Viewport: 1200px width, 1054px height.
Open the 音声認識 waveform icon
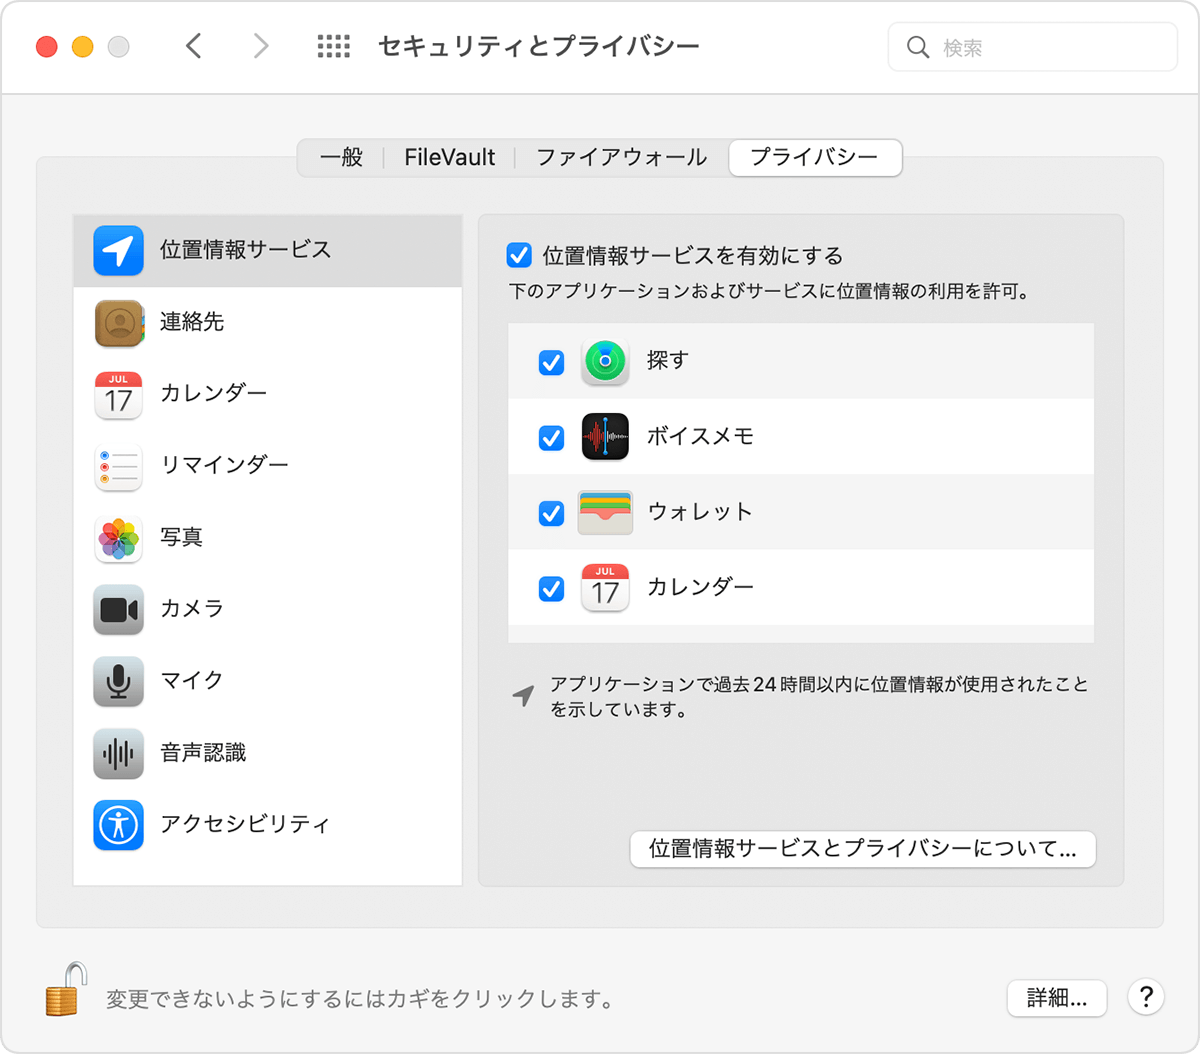tap(118, 753)
